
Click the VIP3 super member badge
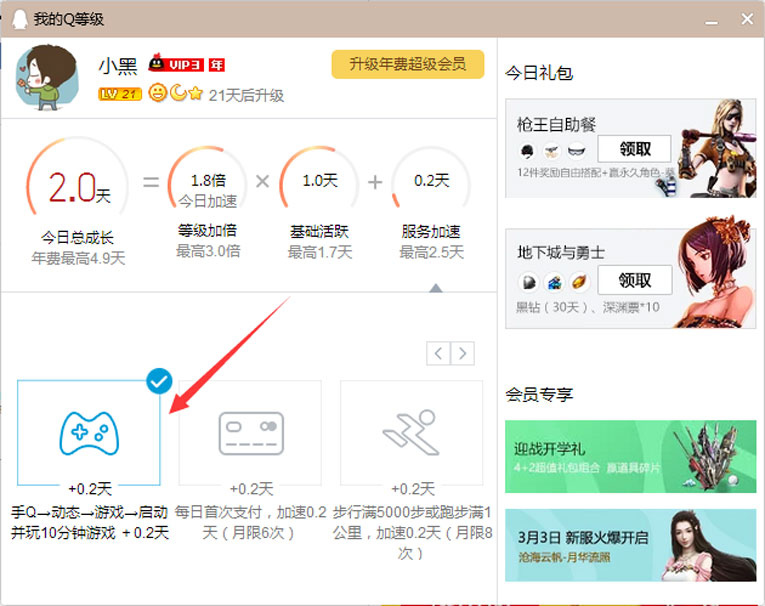coord(176,64)
